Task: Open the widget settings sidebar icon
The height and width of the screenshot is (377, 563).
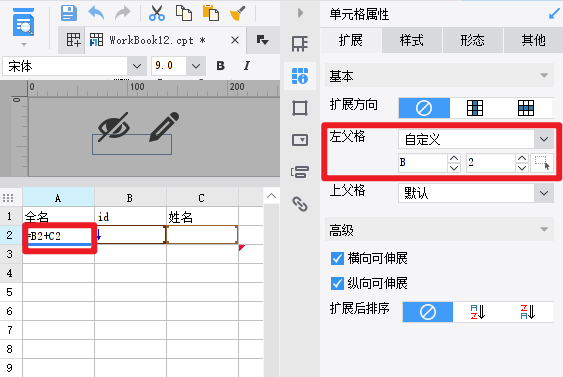Action: (300, 140)
